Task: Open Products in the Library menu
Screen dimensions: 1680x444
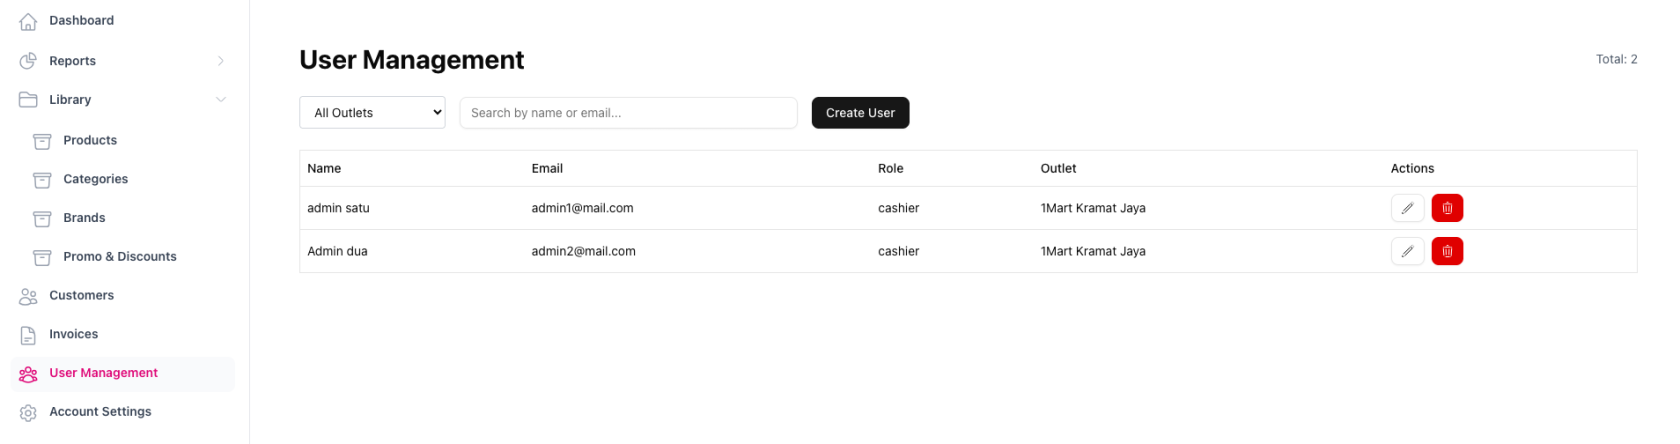Action: pyautogui.click(x=90, y=140)
